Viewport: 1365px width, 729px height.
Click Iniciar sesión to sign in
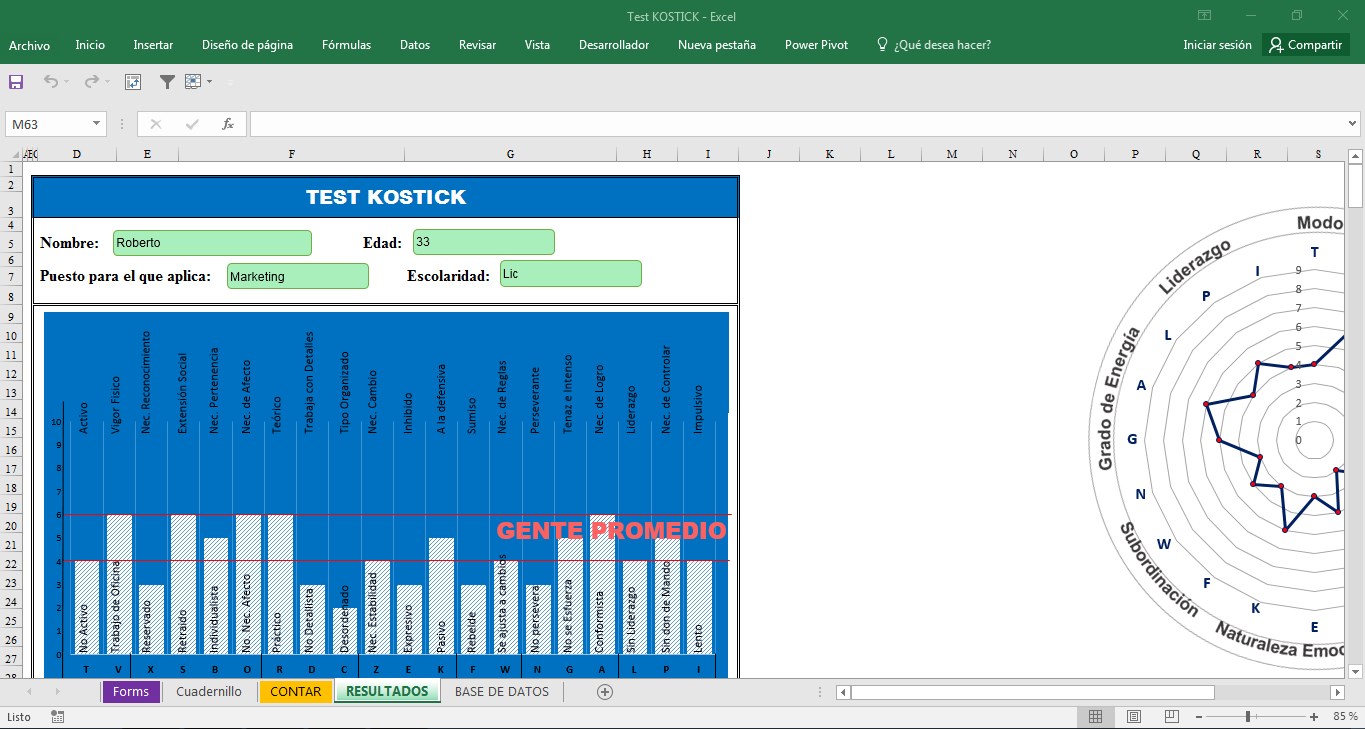click(1217, 45)
